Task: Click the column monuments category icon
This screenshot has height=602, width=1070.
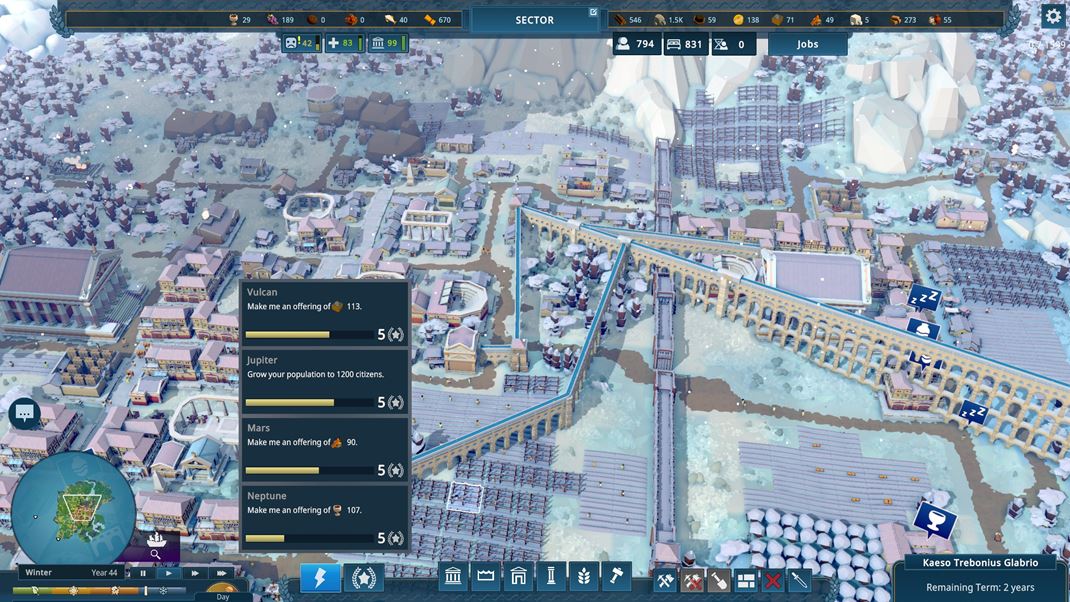Action: point(551,577)
